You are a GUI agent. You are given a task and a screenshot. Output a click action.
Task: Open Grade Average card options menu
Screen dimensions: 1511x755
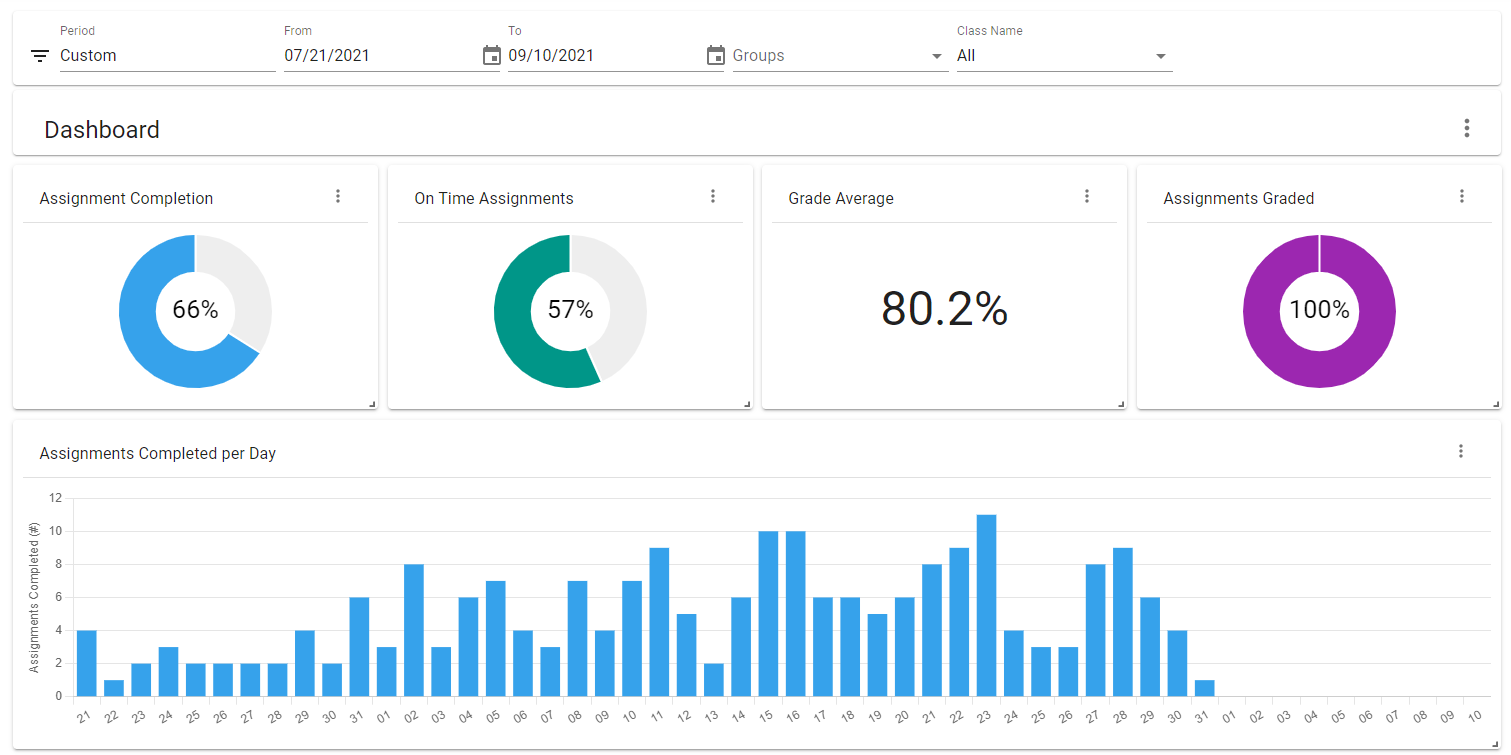click(1087, 196)
